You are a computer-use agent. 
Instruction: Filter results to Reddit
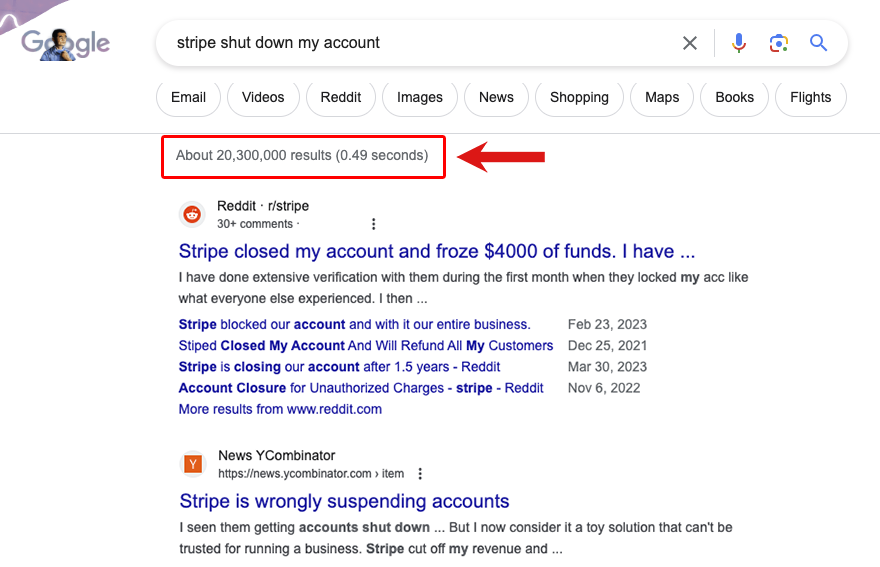341,98
